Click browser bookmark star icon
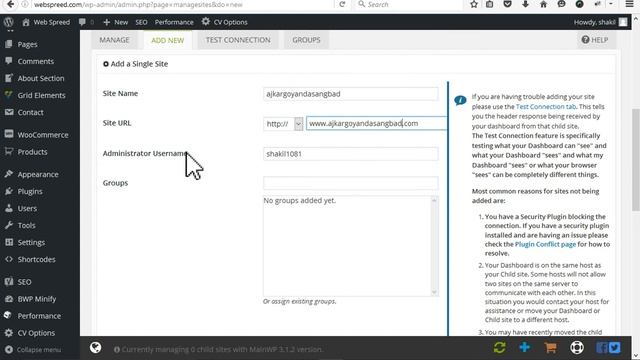 pyautogui.click(x=473, y=4)
